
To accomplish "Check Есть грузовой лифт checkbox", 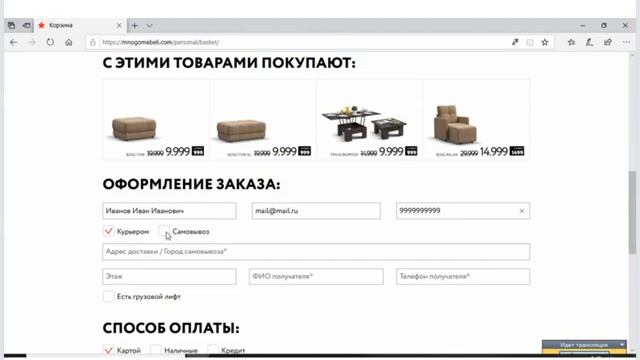I will [x=108, y=296].
